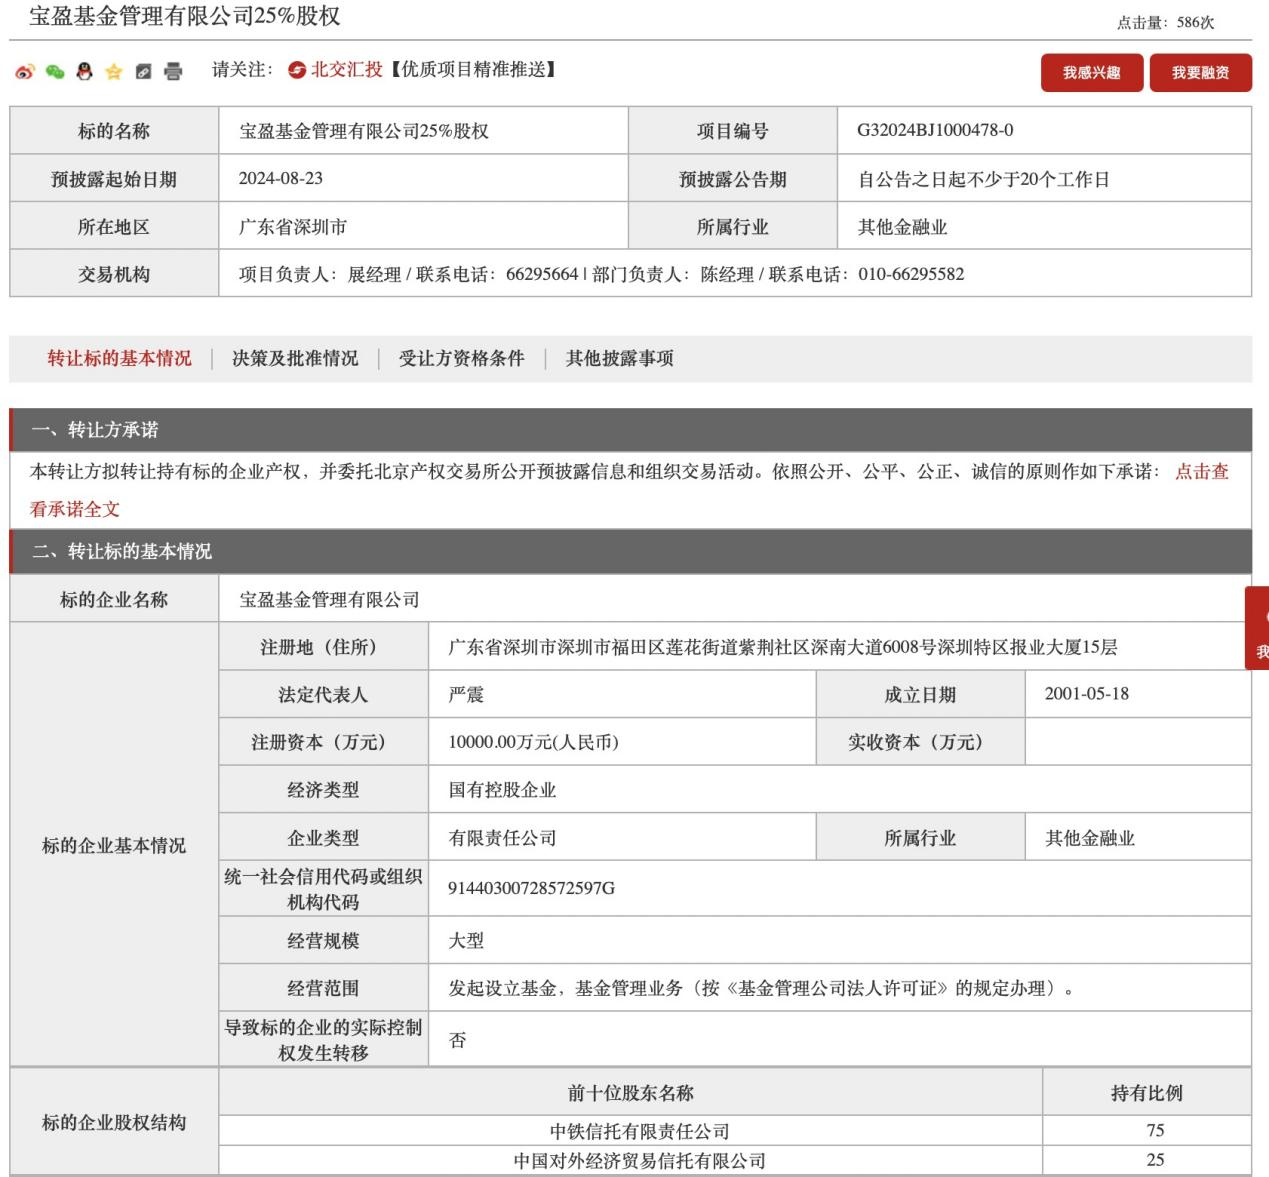Click the 一、转让方承诺 section header
This screenshot has height=1177, width=1269.
630,430
